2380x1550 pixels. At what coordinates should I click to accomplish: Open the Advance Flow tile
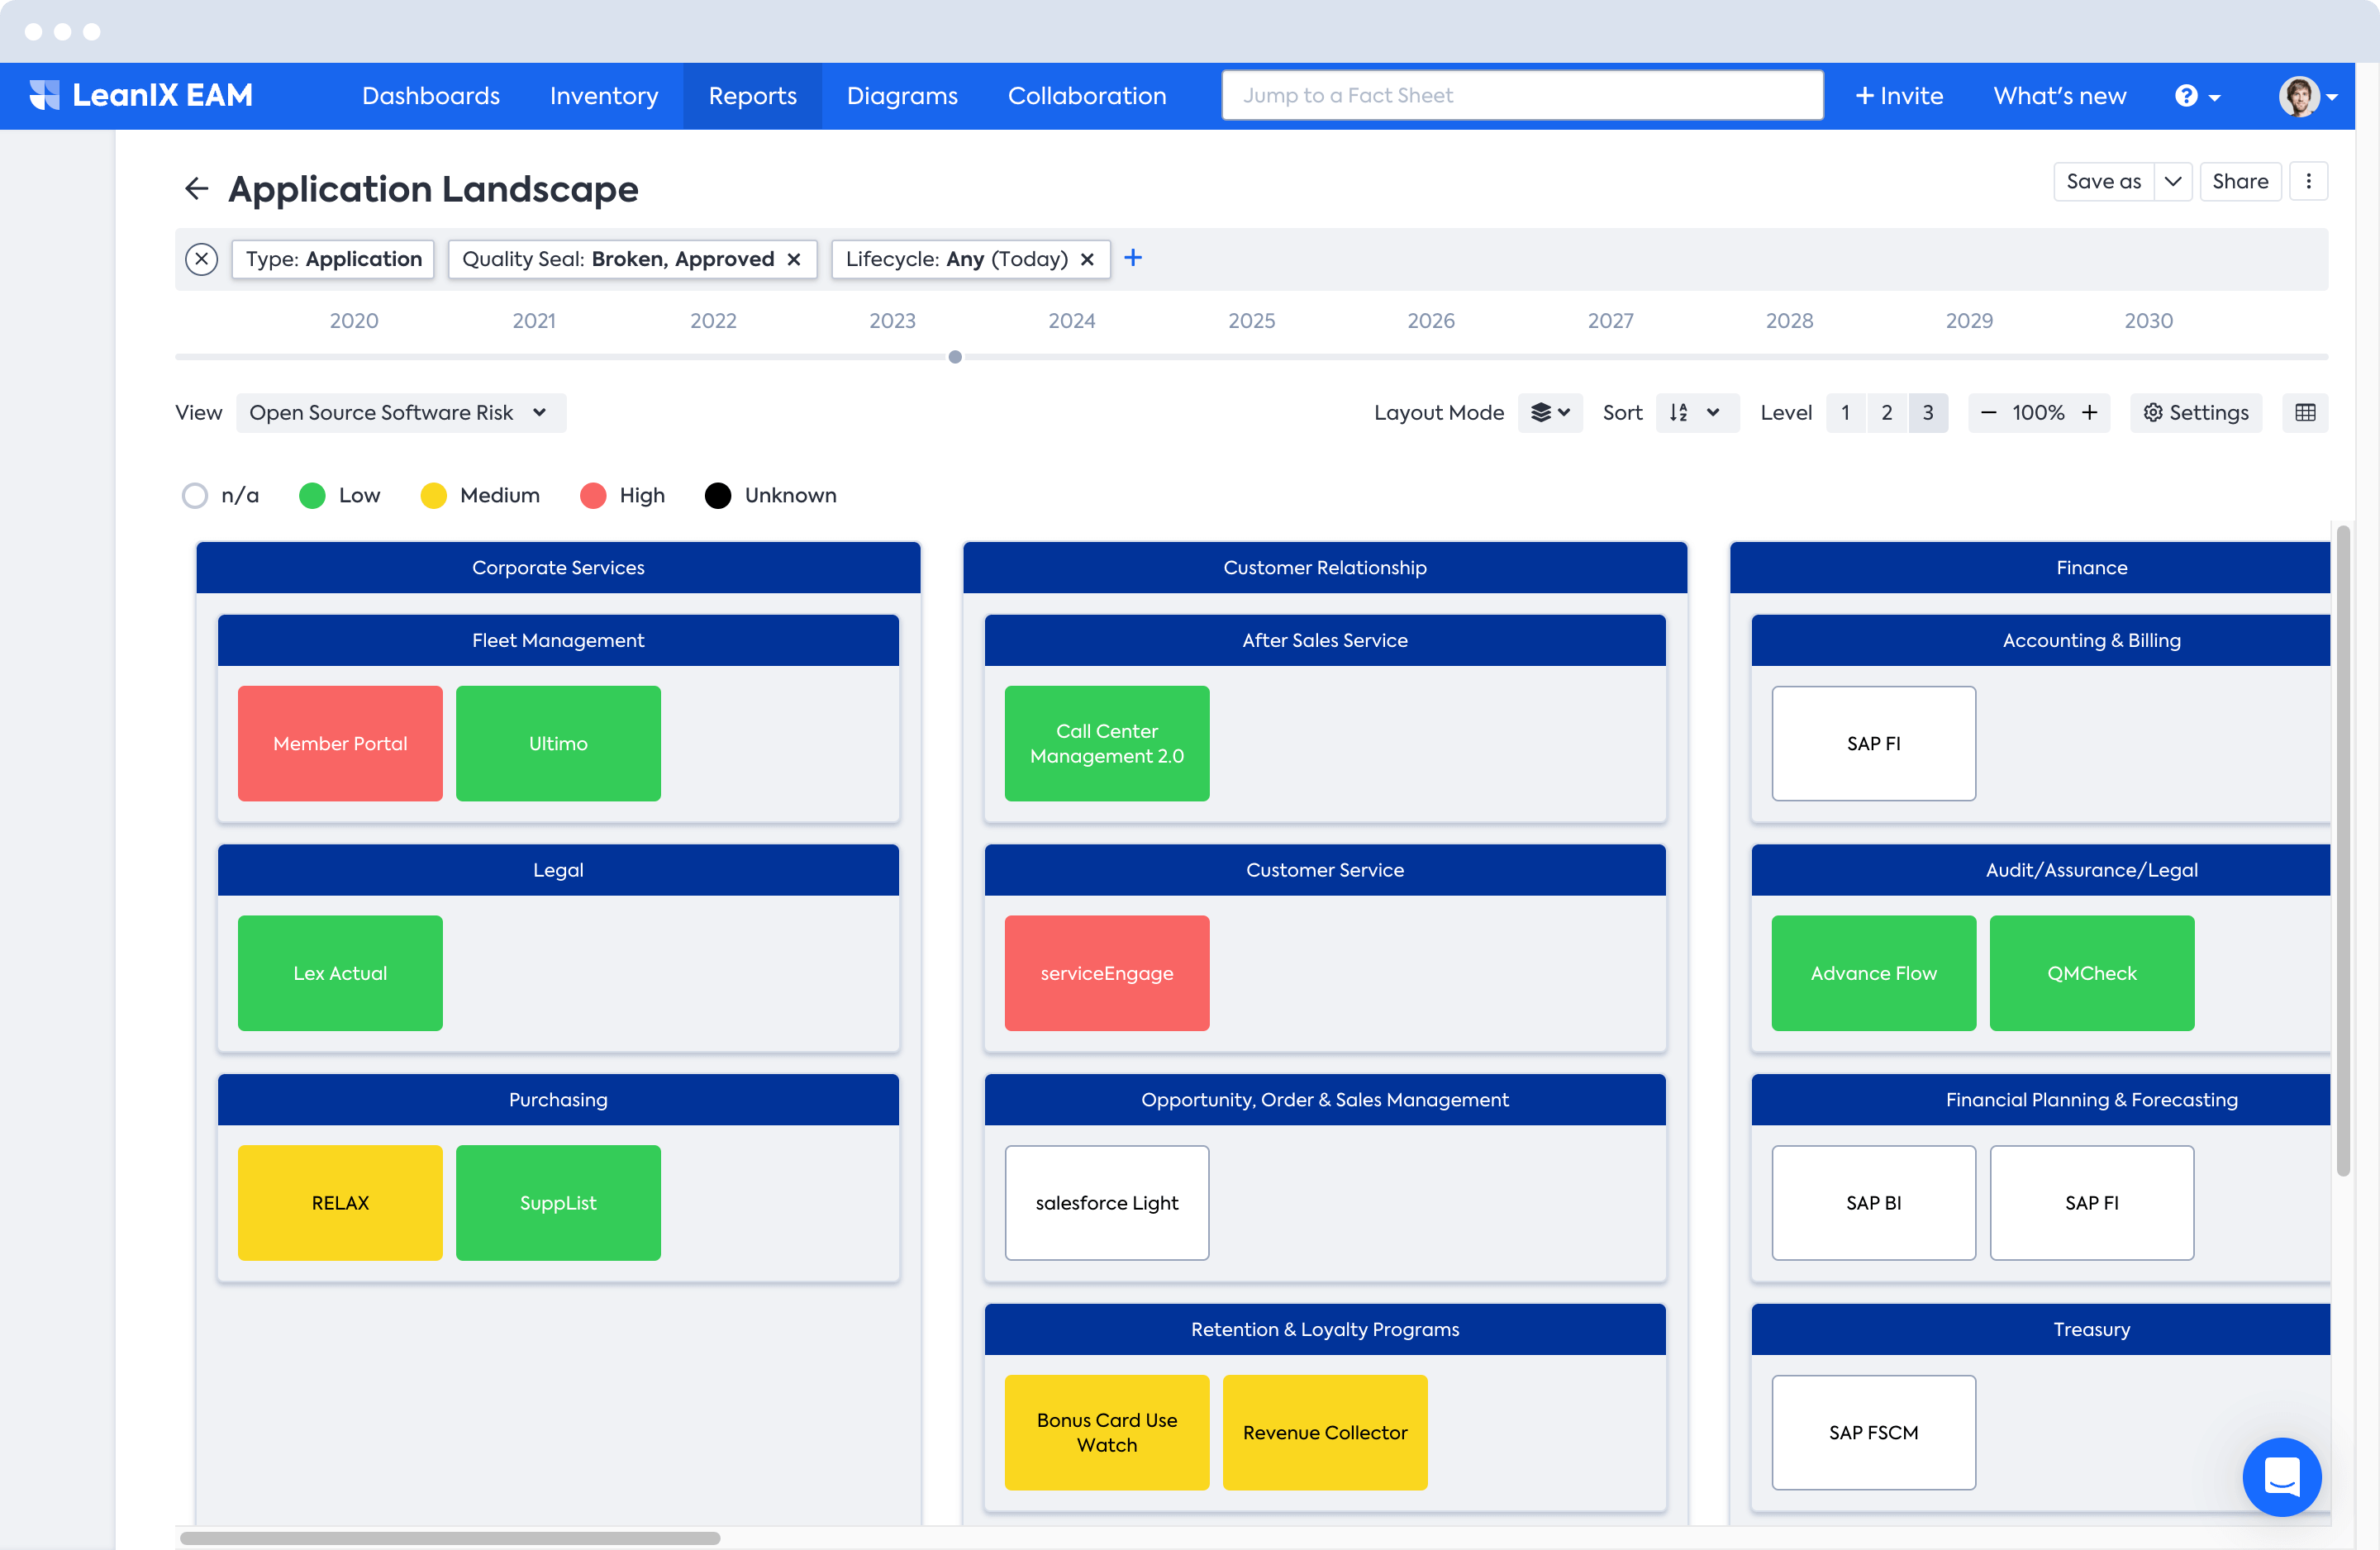point(1874,973)
